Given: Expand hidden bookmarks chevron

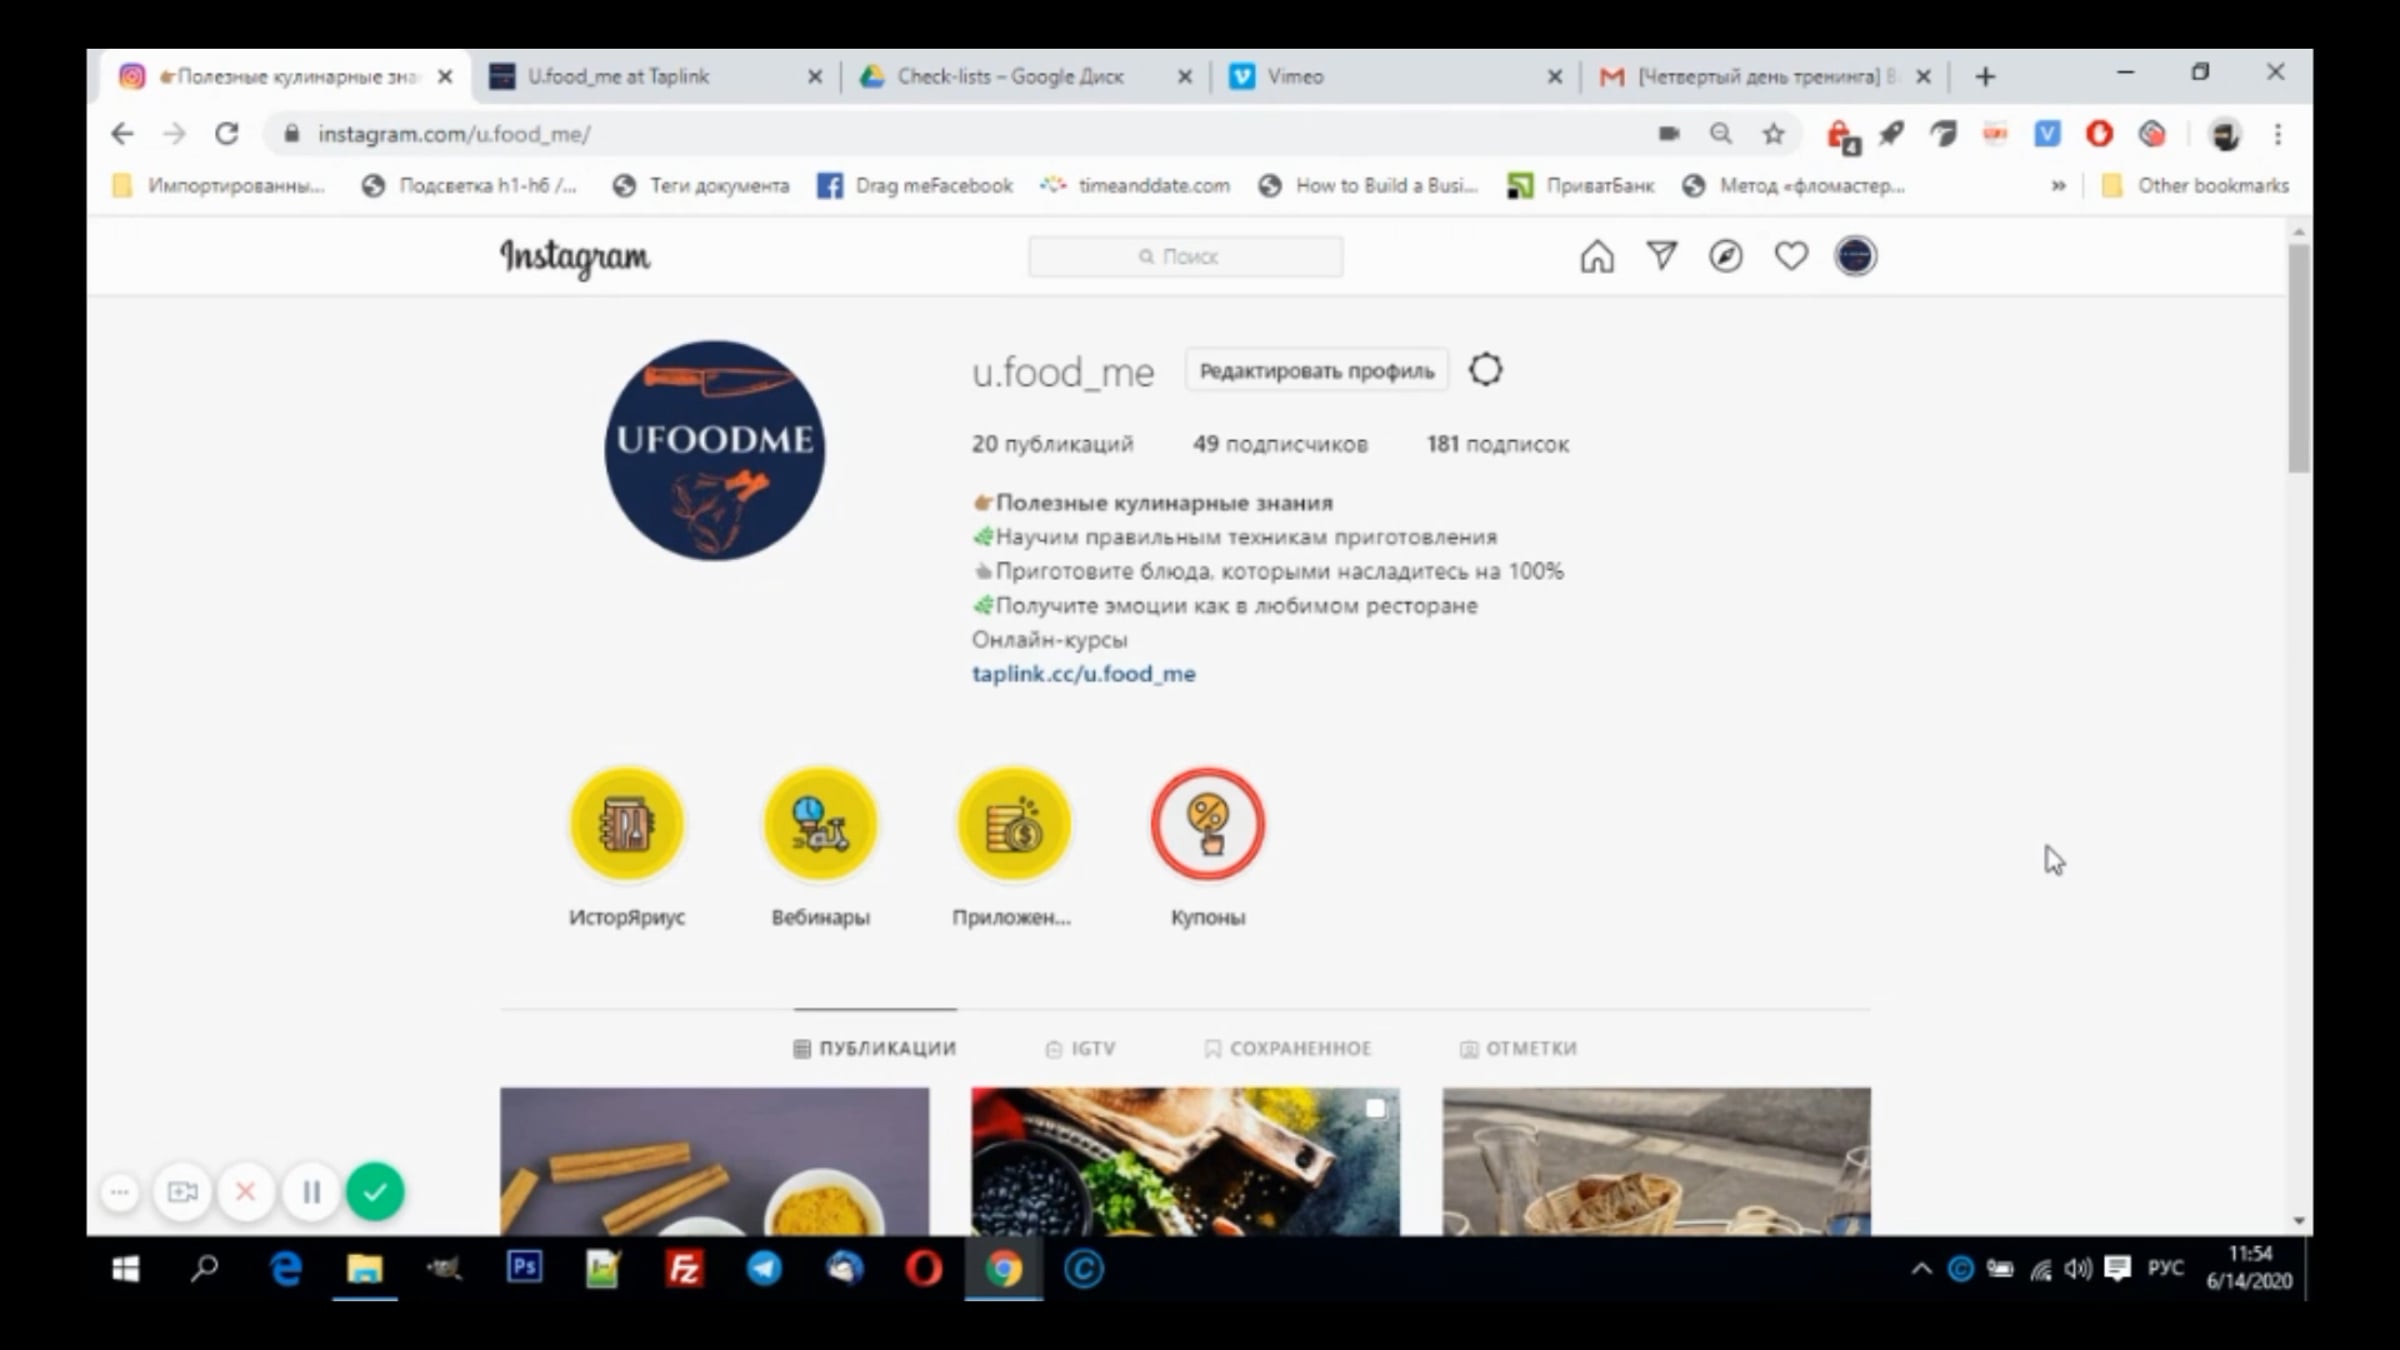Looking at the screenshot, I should click(x=2058, y=186).
